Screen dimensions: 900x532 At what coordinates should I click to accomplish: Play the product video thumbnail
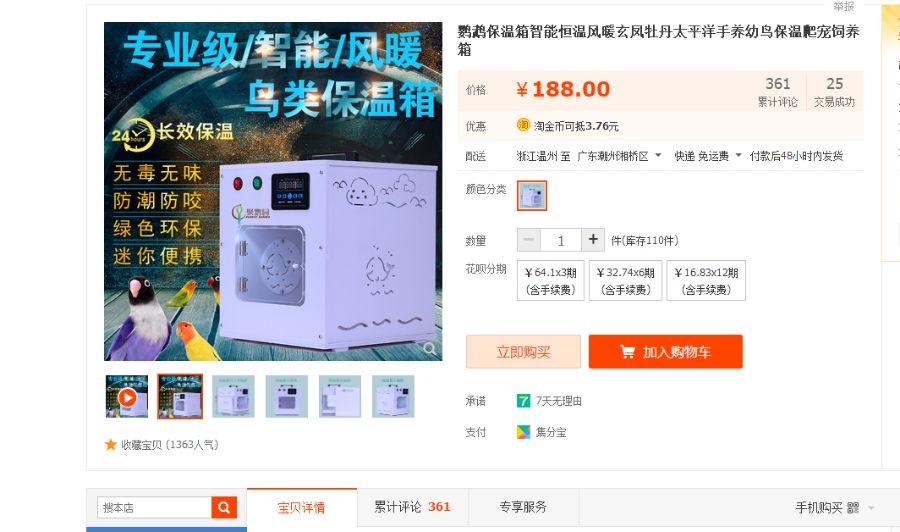[x=127, y=397]
